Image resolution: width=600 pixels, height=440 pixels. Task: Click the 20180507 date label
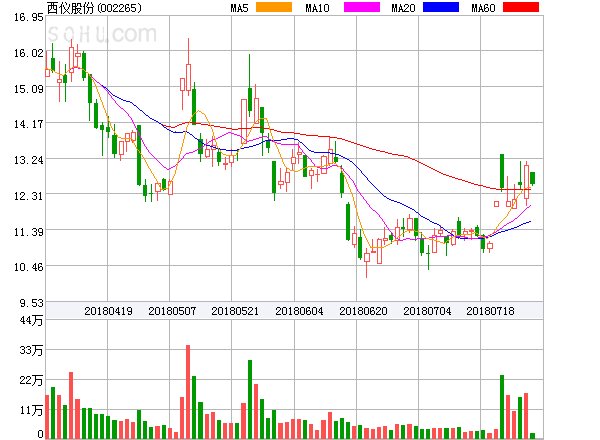[x=172, y=311]
